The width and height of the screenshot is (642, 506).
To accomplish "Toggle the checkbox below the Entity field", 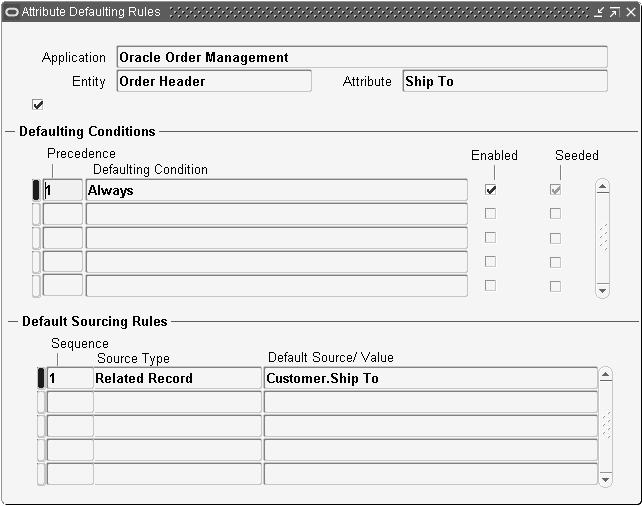I will pos(38,105).
